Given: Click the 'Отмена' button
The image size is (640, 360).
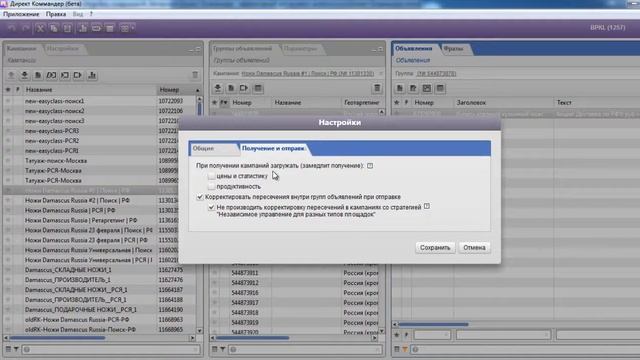Looking at the screenshot, I should pos(474,247).
